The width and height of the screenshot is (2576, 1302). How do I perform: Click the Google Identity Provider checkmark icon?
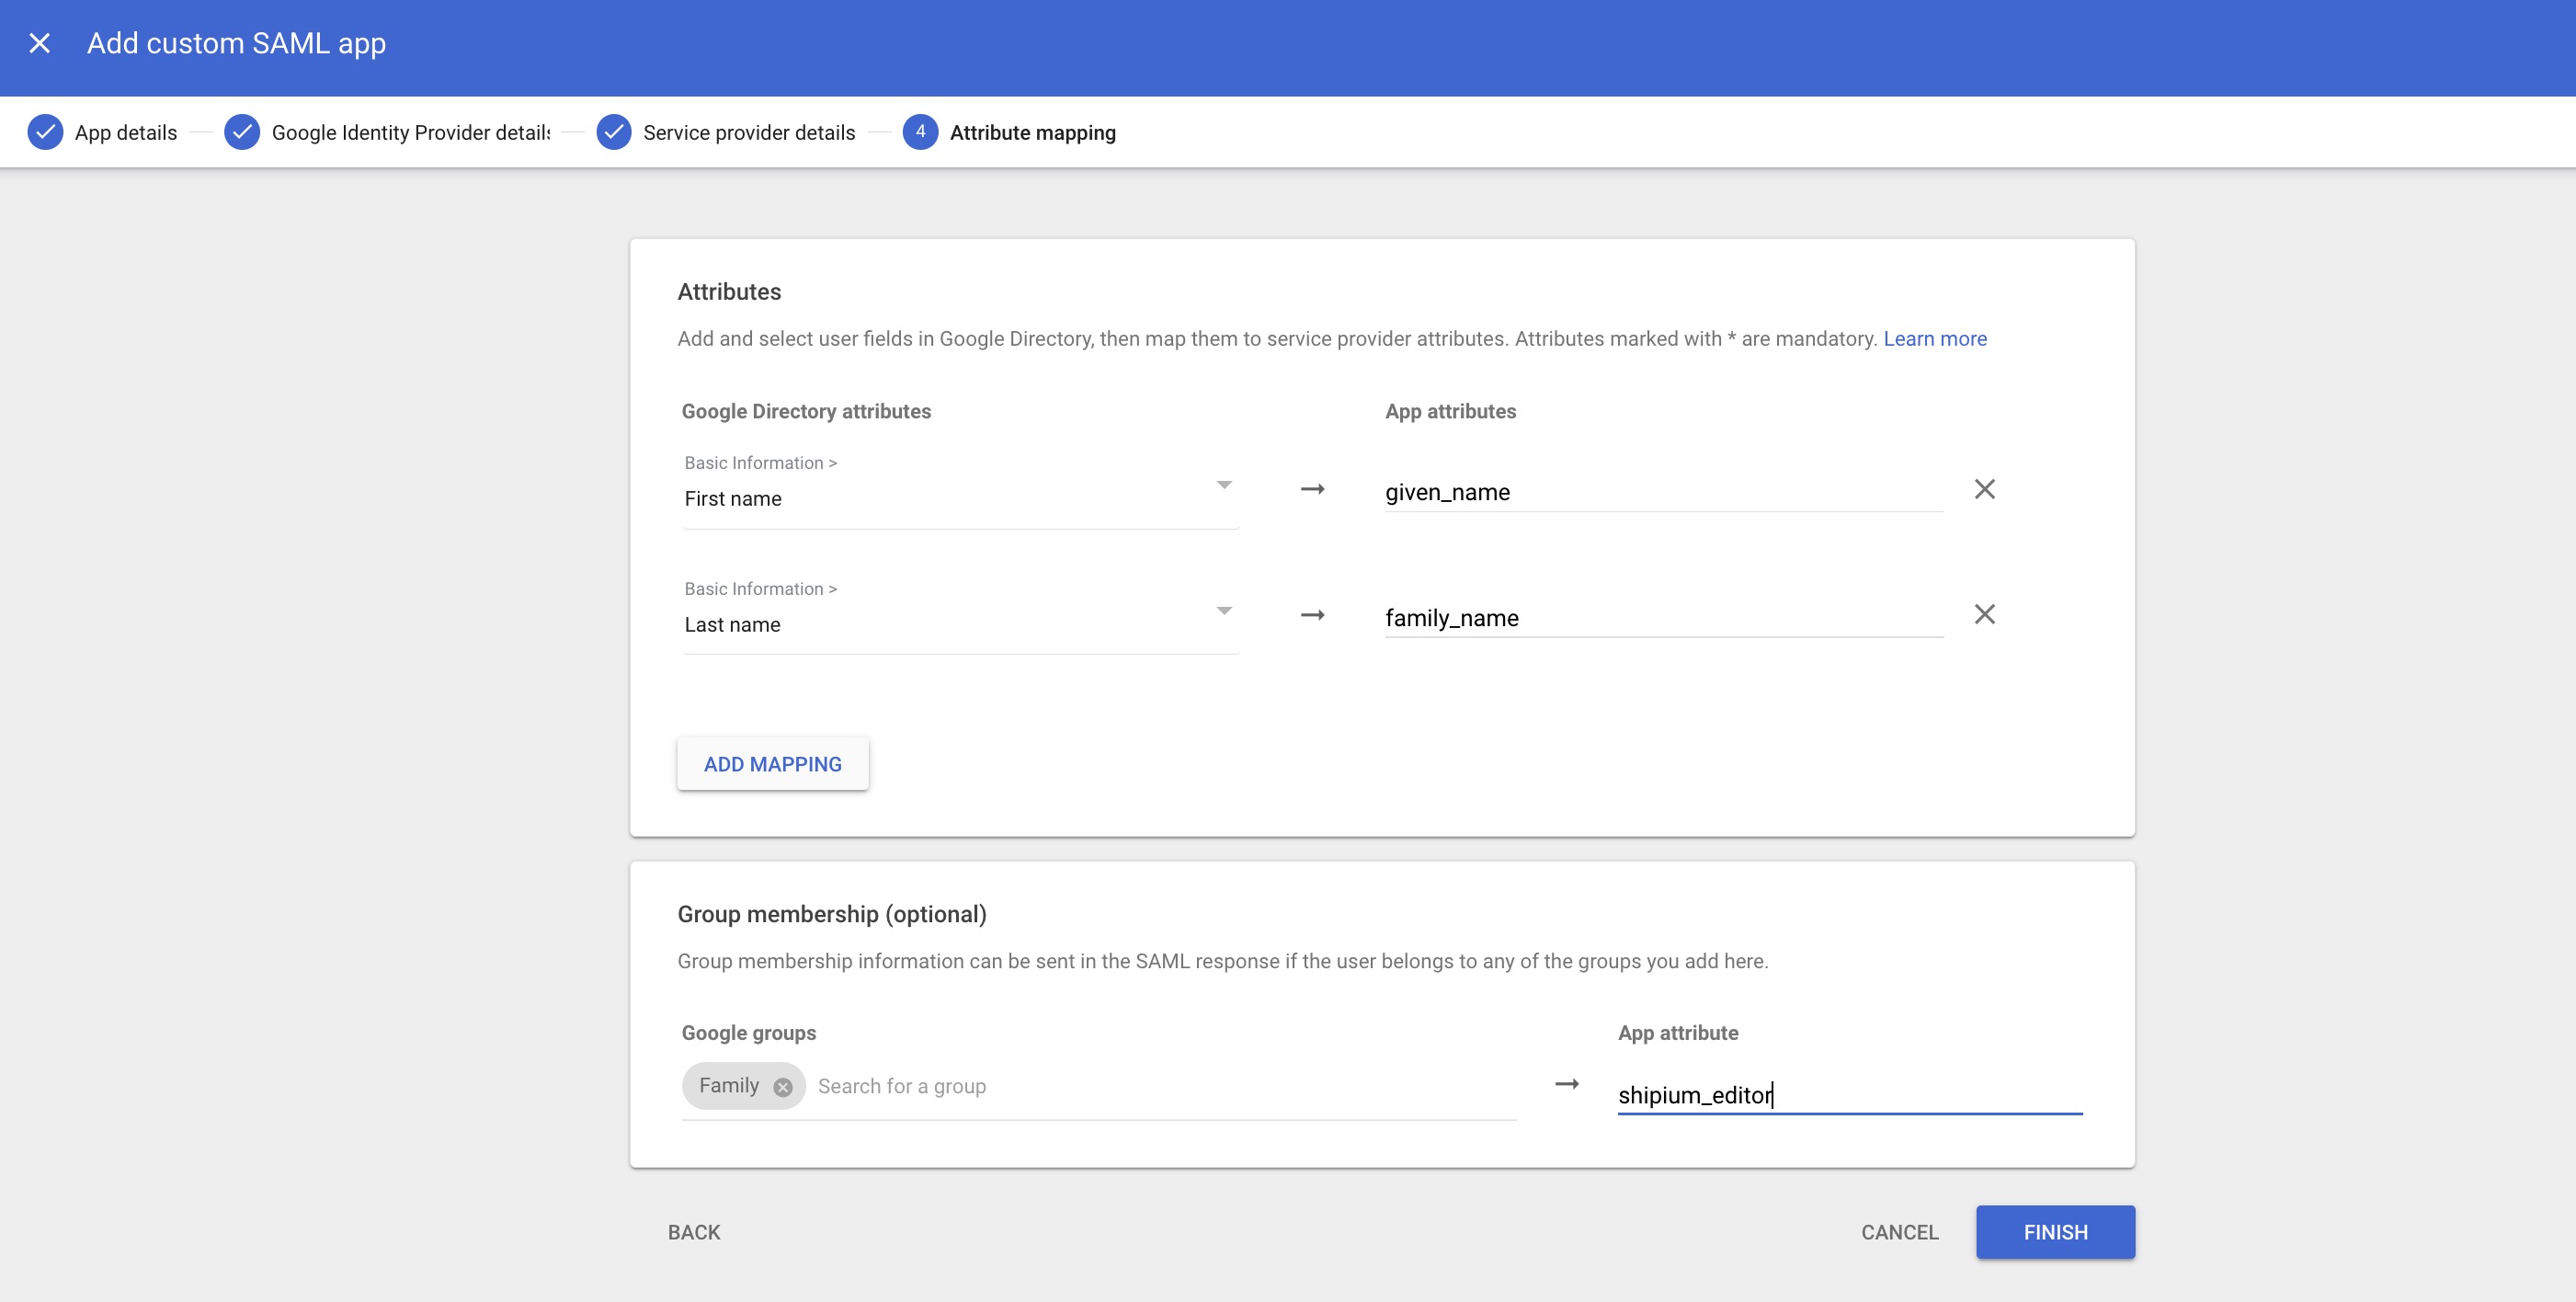point(242,132)
